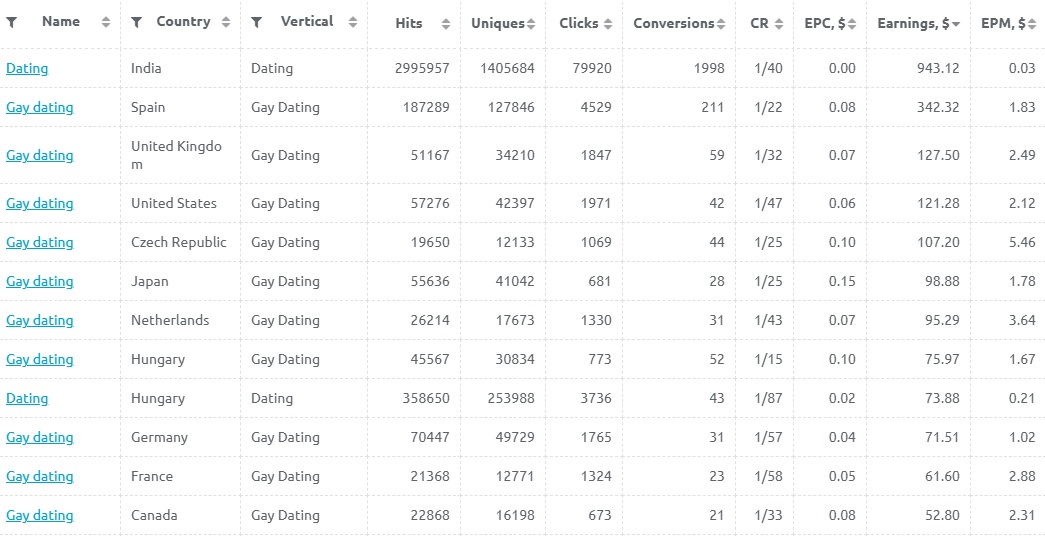Toggle Earnings descending sort arrow
The width and height of the screenshot is (1045, 536).
(x=956, y=23)
